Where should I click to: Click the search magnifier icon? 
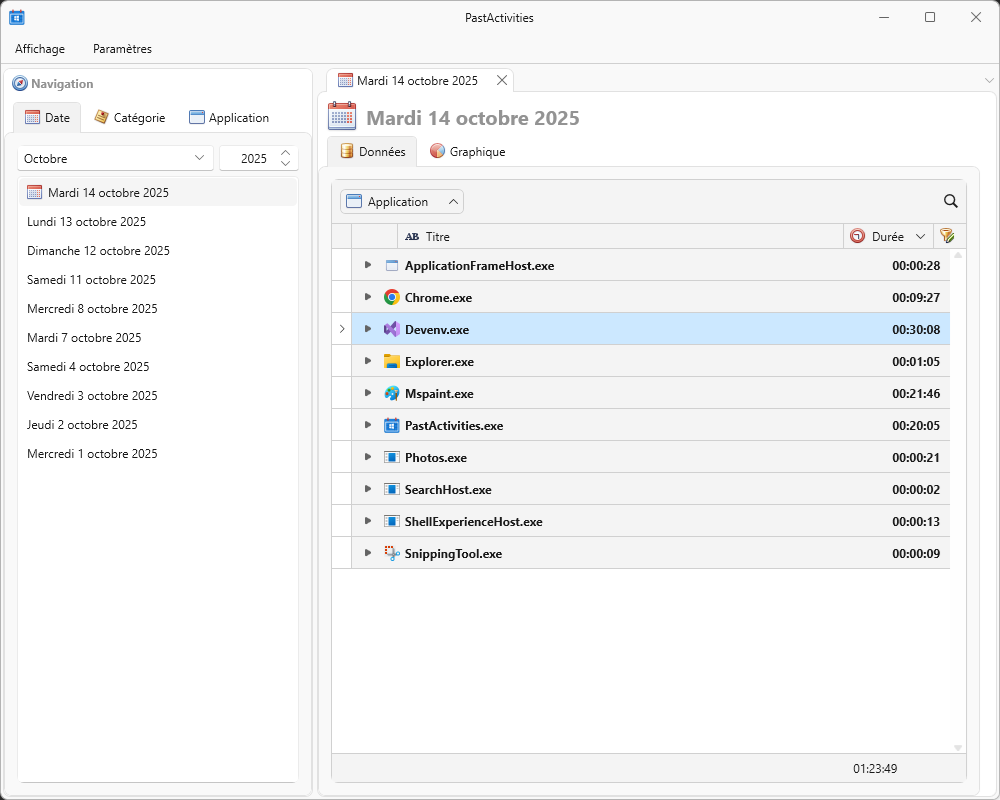[x=950, y=201]
